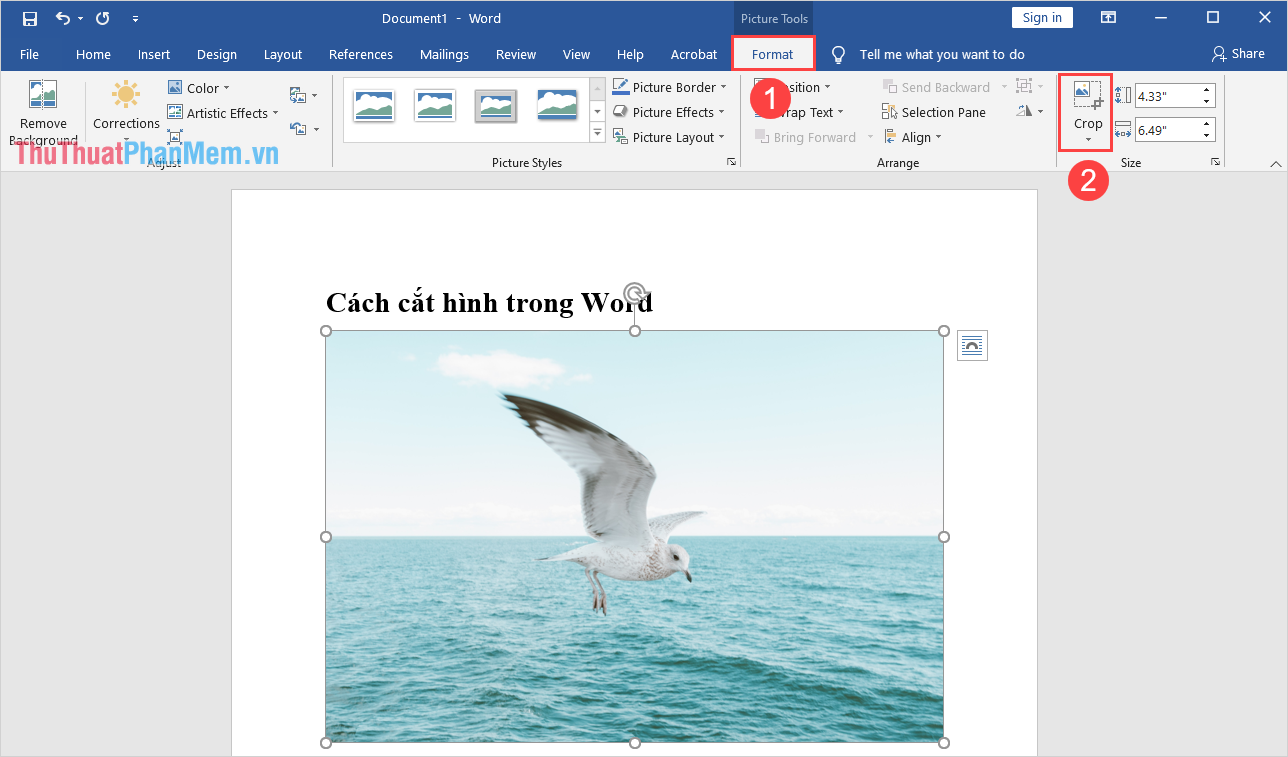Open the Picture Border dropdown
This screenshot has height=757, width=1288.
click(669, 87)
